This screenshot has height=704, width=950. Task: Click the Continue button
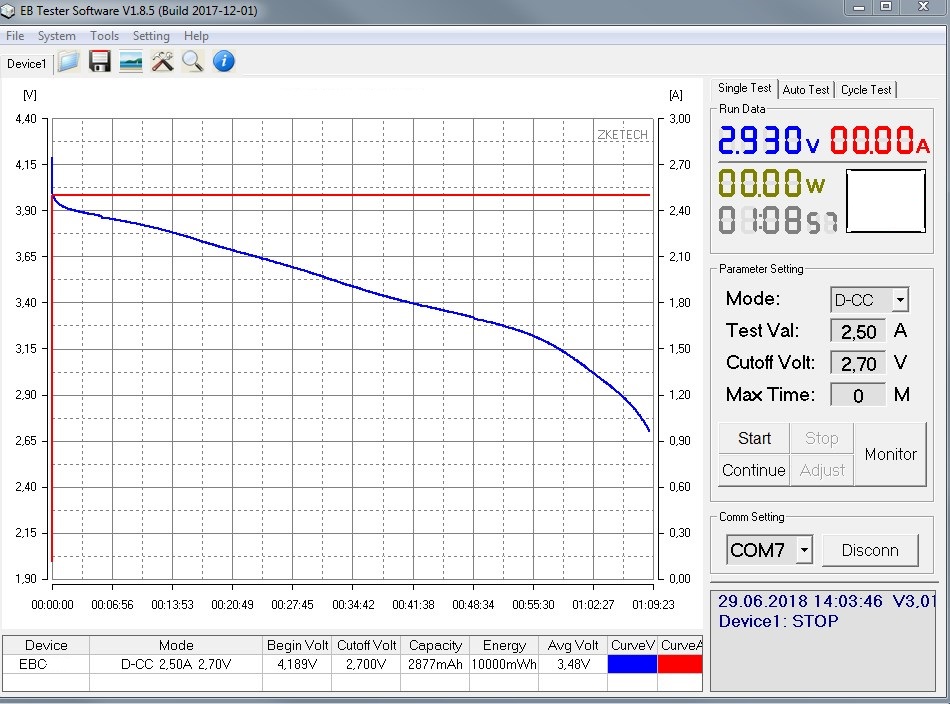[x=754, y=470]
